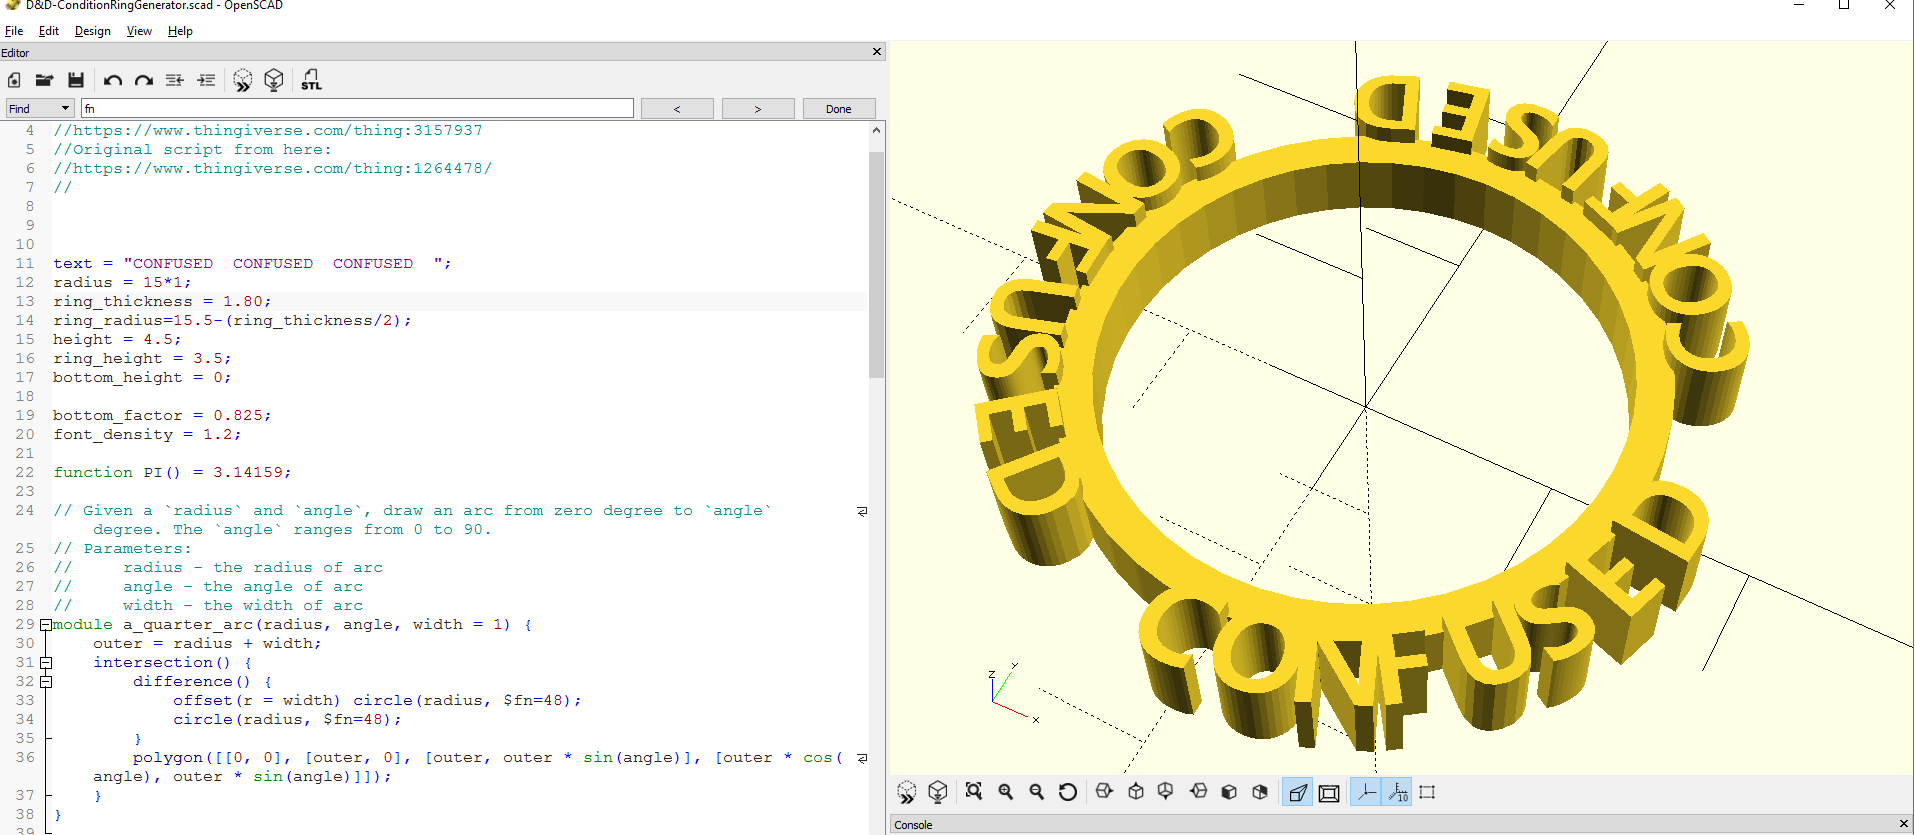This screenshot has height=835, width=1915.
Task: Open the Find mode dropdown
Action: pyautogui.click(x=39, y=108)
